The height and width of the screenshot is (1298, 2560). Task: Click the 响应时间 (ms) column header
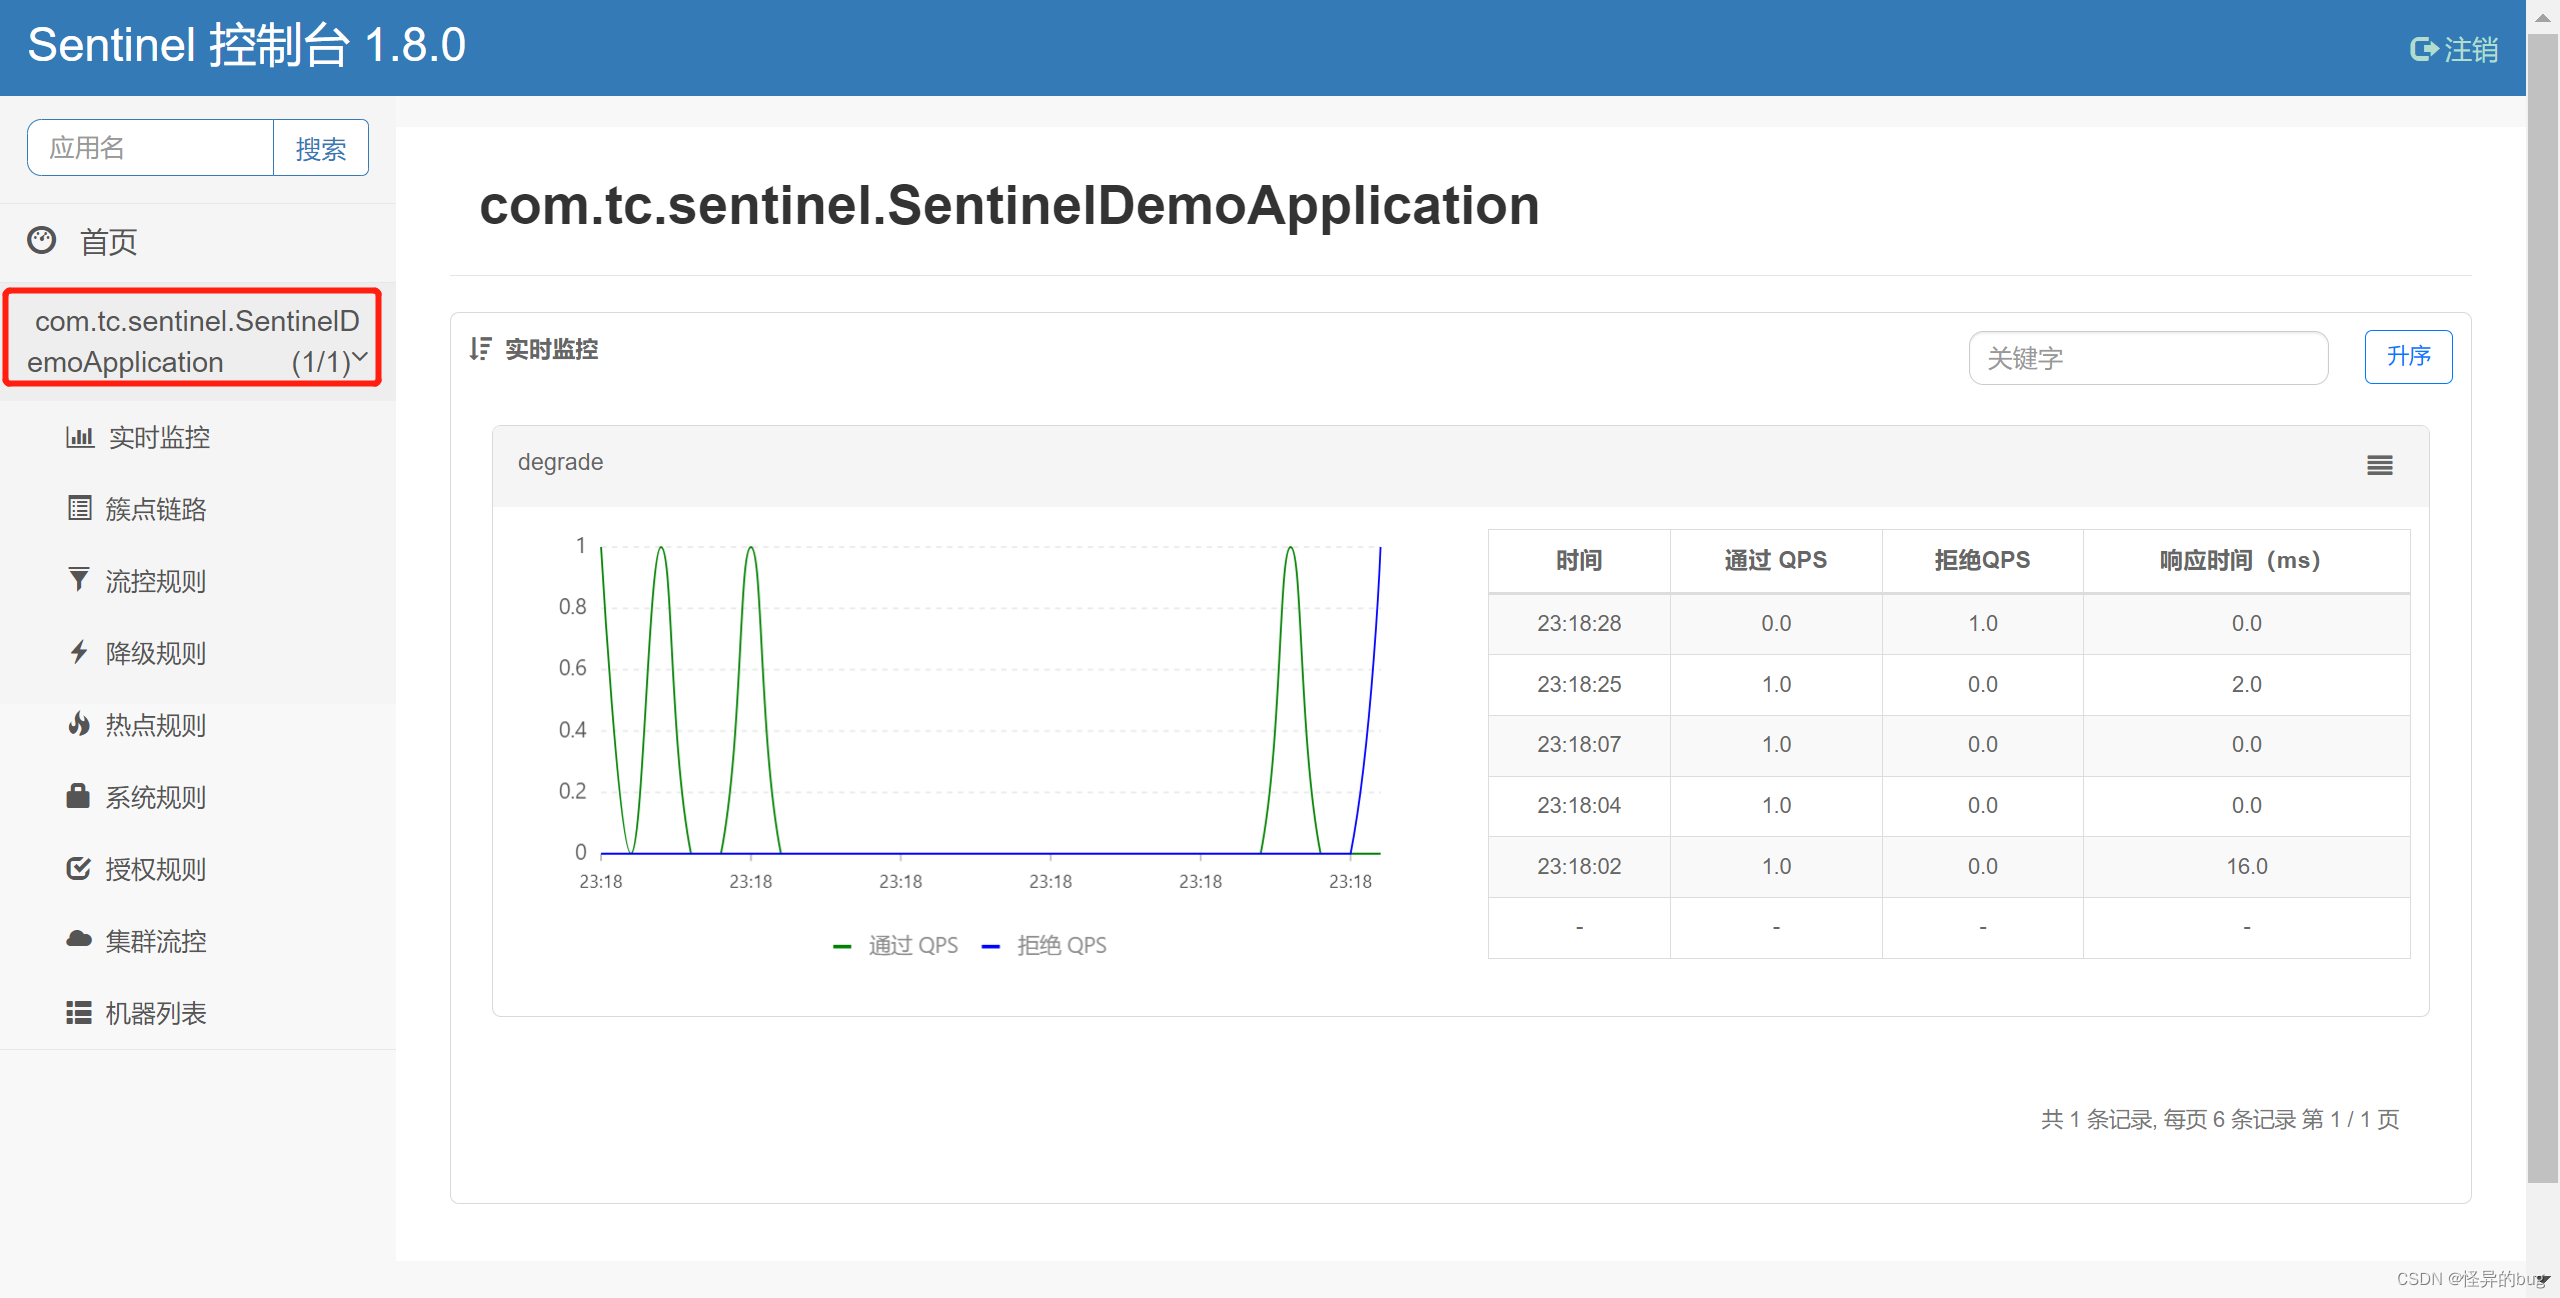(x=2246, y=560)
